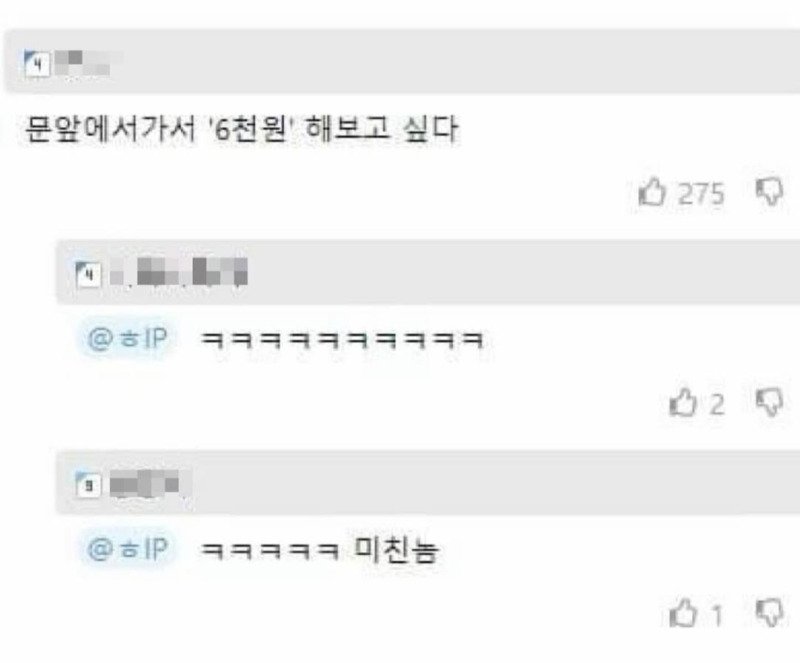Click the like count 2 on first reply

pyautogui.click(x=717, y=404)
